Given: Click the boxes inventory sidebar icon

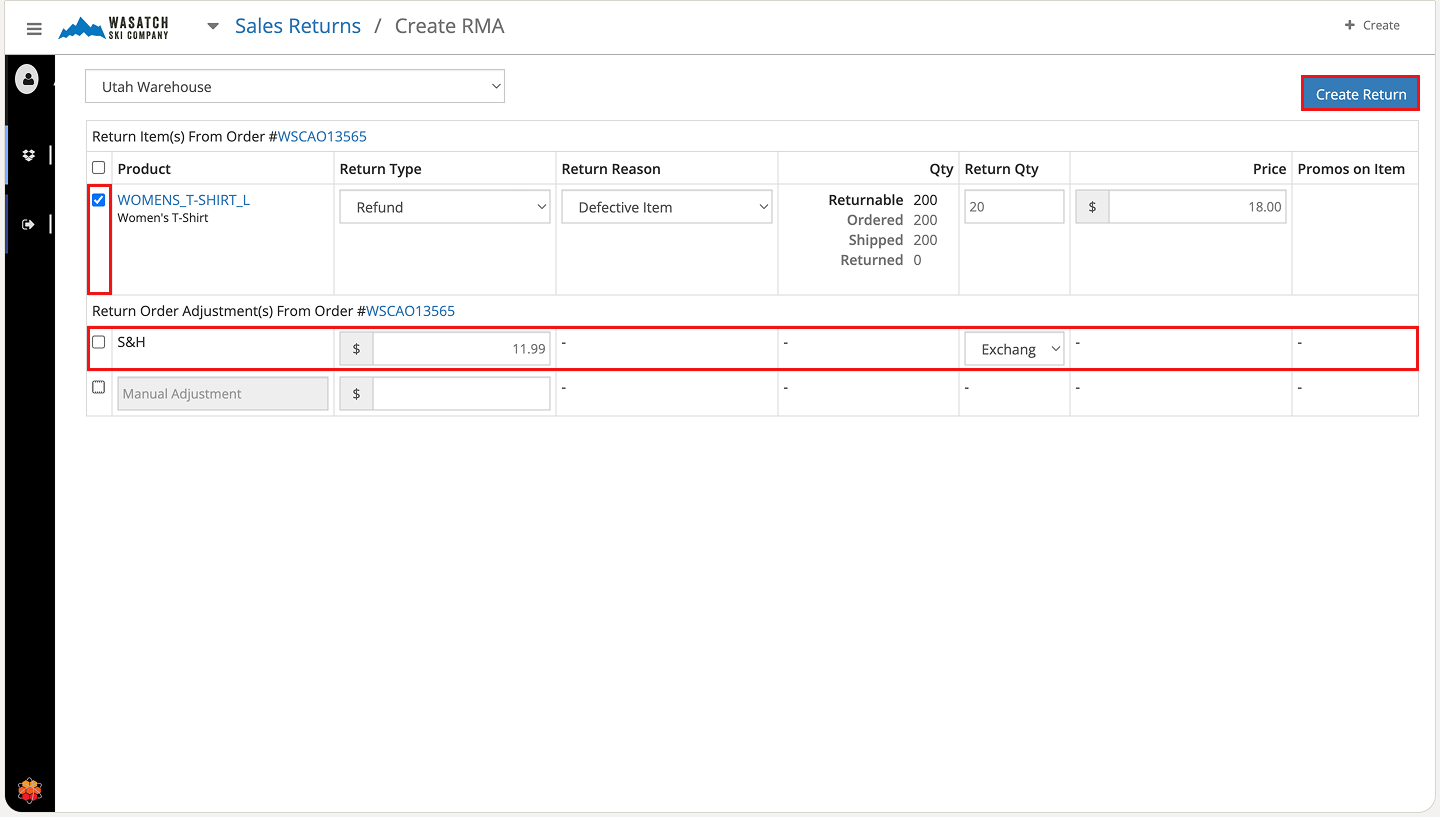Looking at the screenshot, I should [x=28, y=155].
